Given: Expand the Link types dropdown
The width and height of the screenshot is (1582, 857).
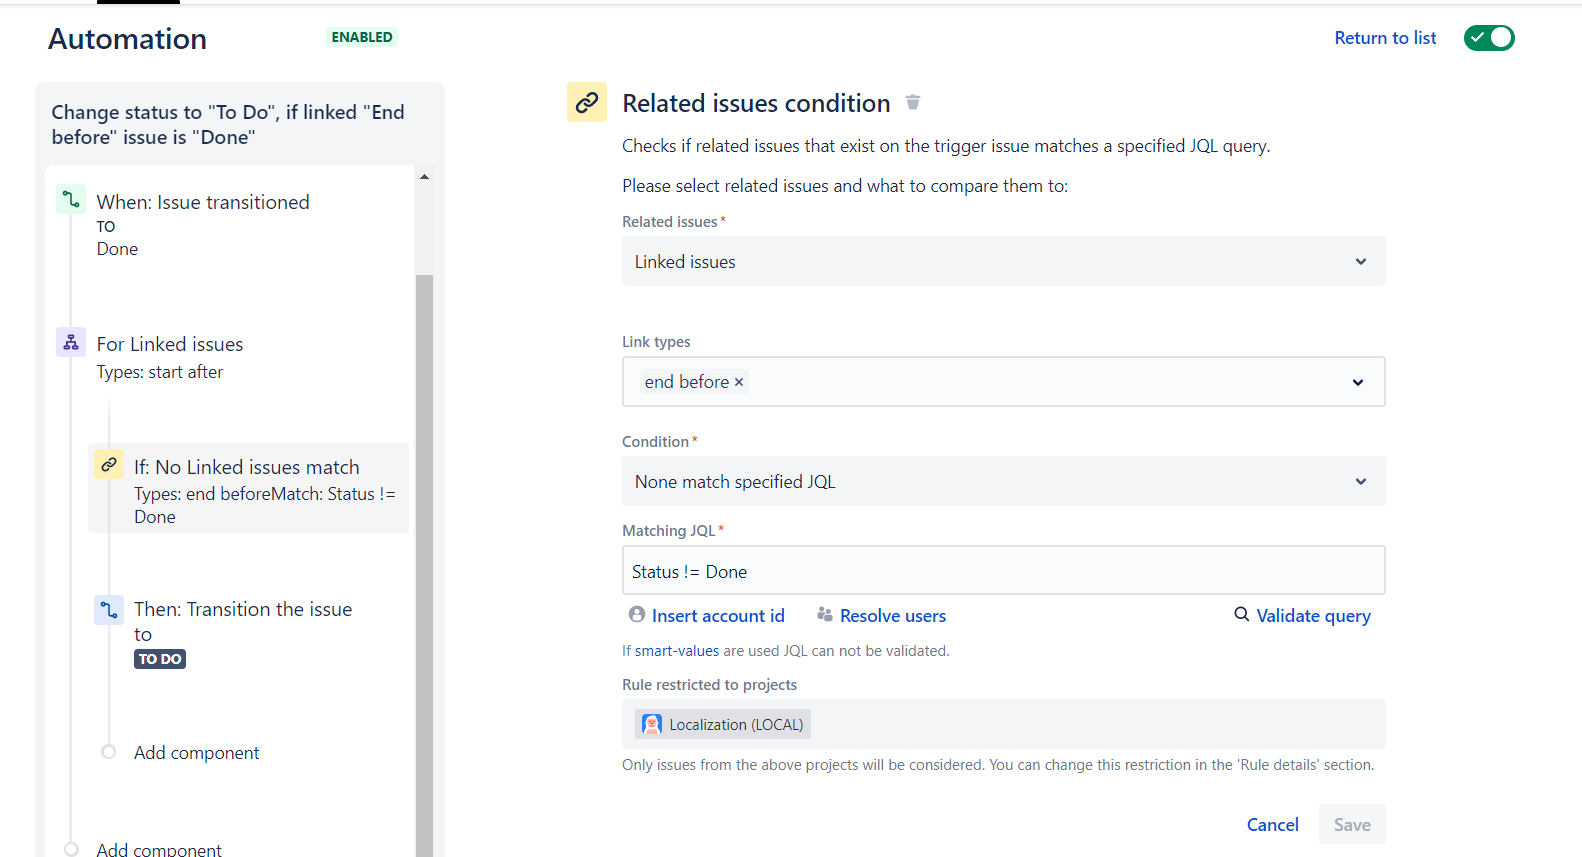Looking at the screenshot, I should click(1357, 382).
